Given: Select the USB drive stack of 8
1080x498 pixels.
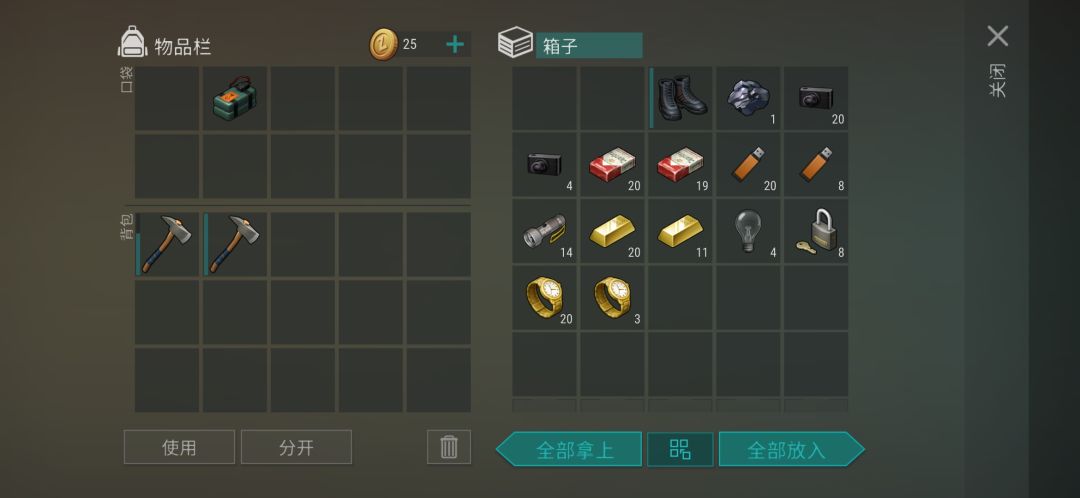Looking at the screenshot, I should pyautogui.click(x=816, y=165).
